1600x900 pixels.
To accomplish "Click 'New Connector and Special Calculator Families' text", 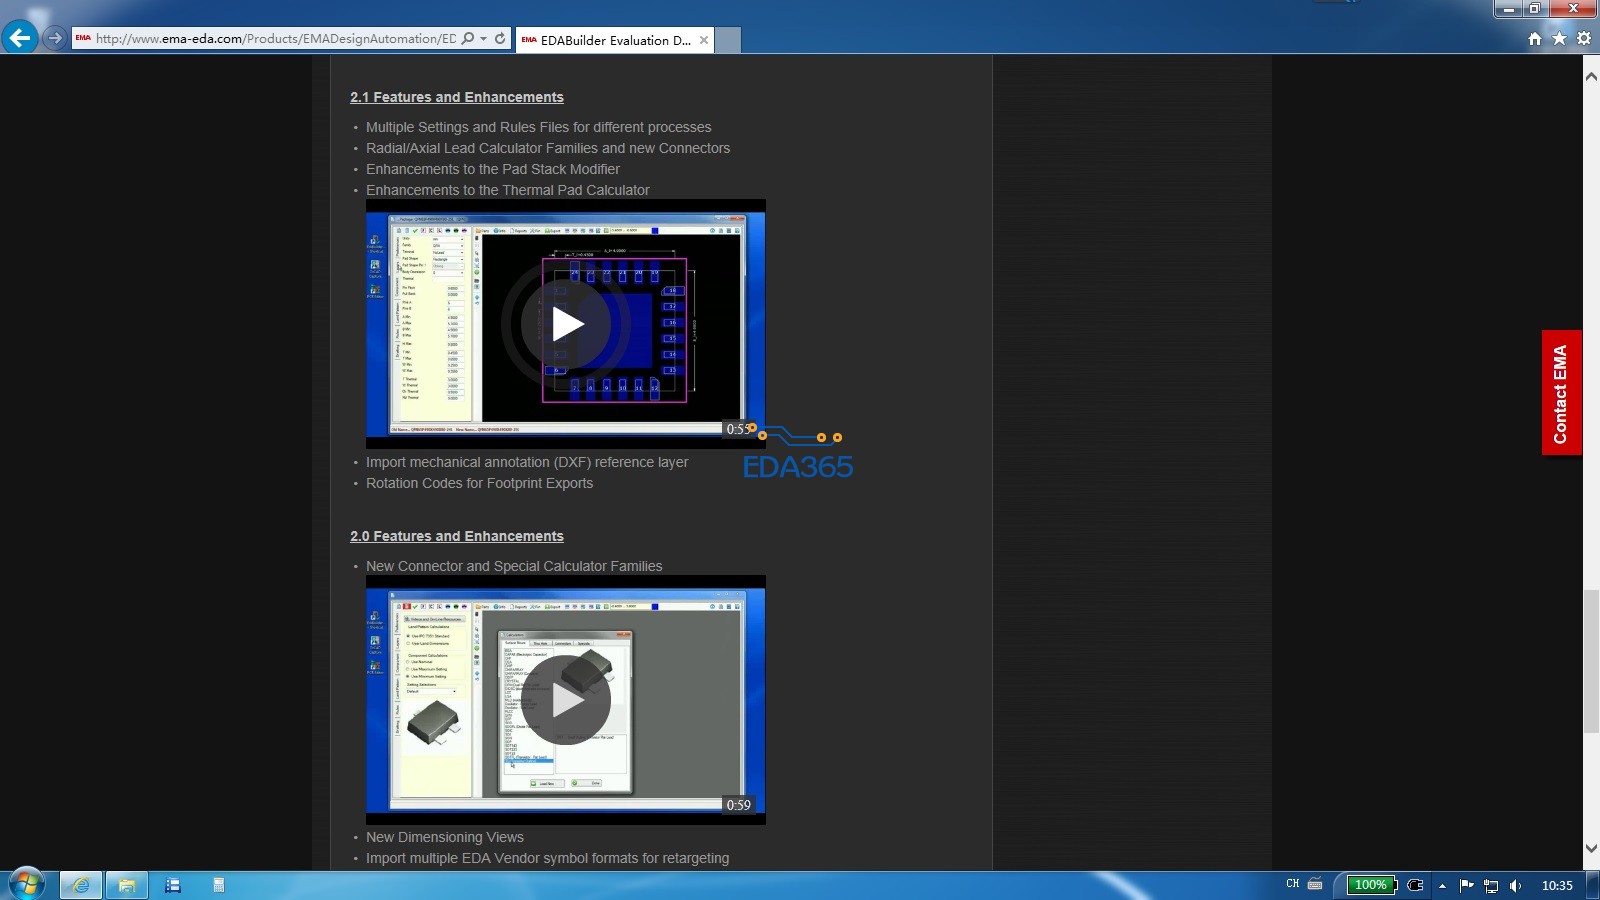I will (x=514, y=566).
